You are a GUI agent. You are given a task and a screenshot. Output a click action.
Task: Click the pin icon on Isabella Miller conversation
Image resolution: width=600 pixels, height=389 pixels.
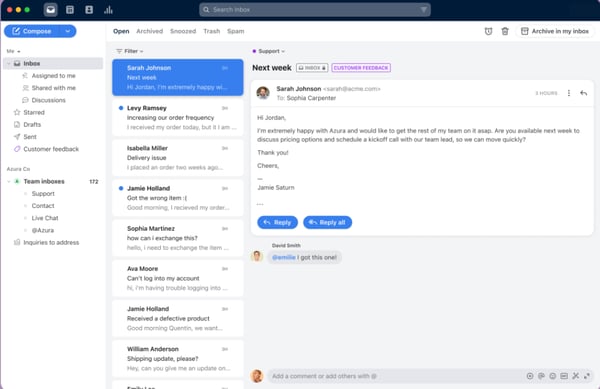point(225,148)
